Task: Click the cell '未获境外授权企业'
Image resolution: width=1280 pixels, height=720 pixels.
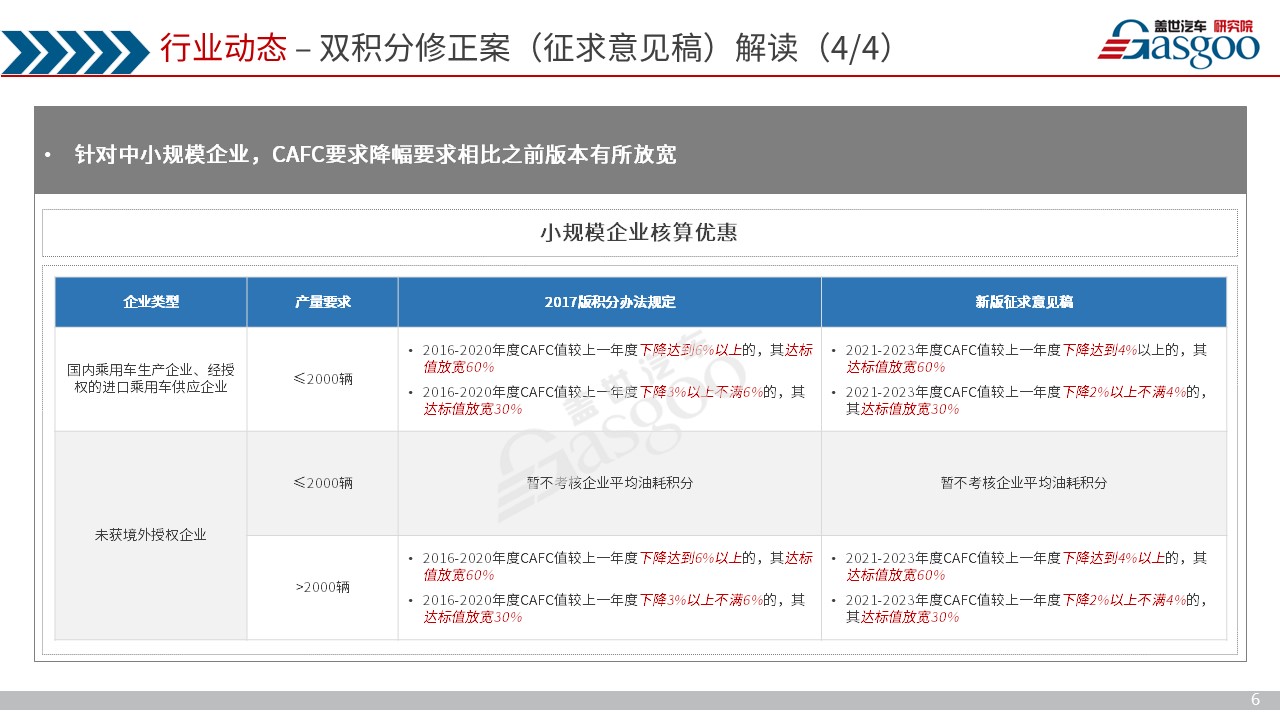Action: (x=151, y=535)
